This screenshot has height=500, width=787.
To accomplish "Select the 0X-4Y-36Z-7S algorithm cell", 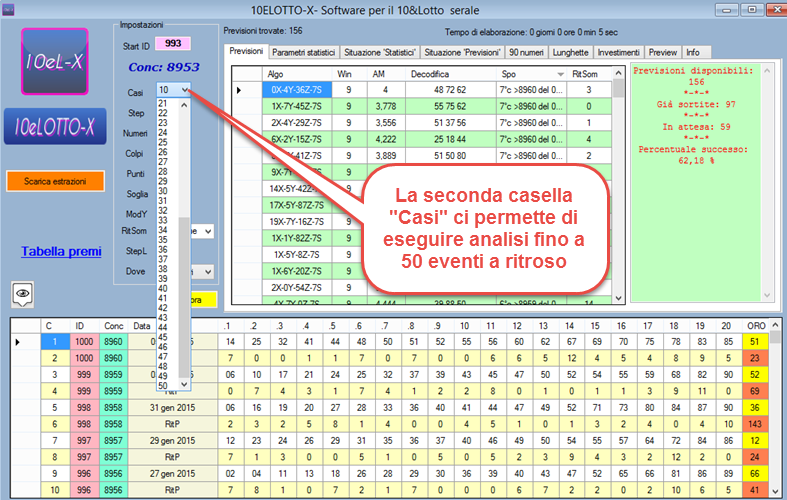I will (295, 90).
